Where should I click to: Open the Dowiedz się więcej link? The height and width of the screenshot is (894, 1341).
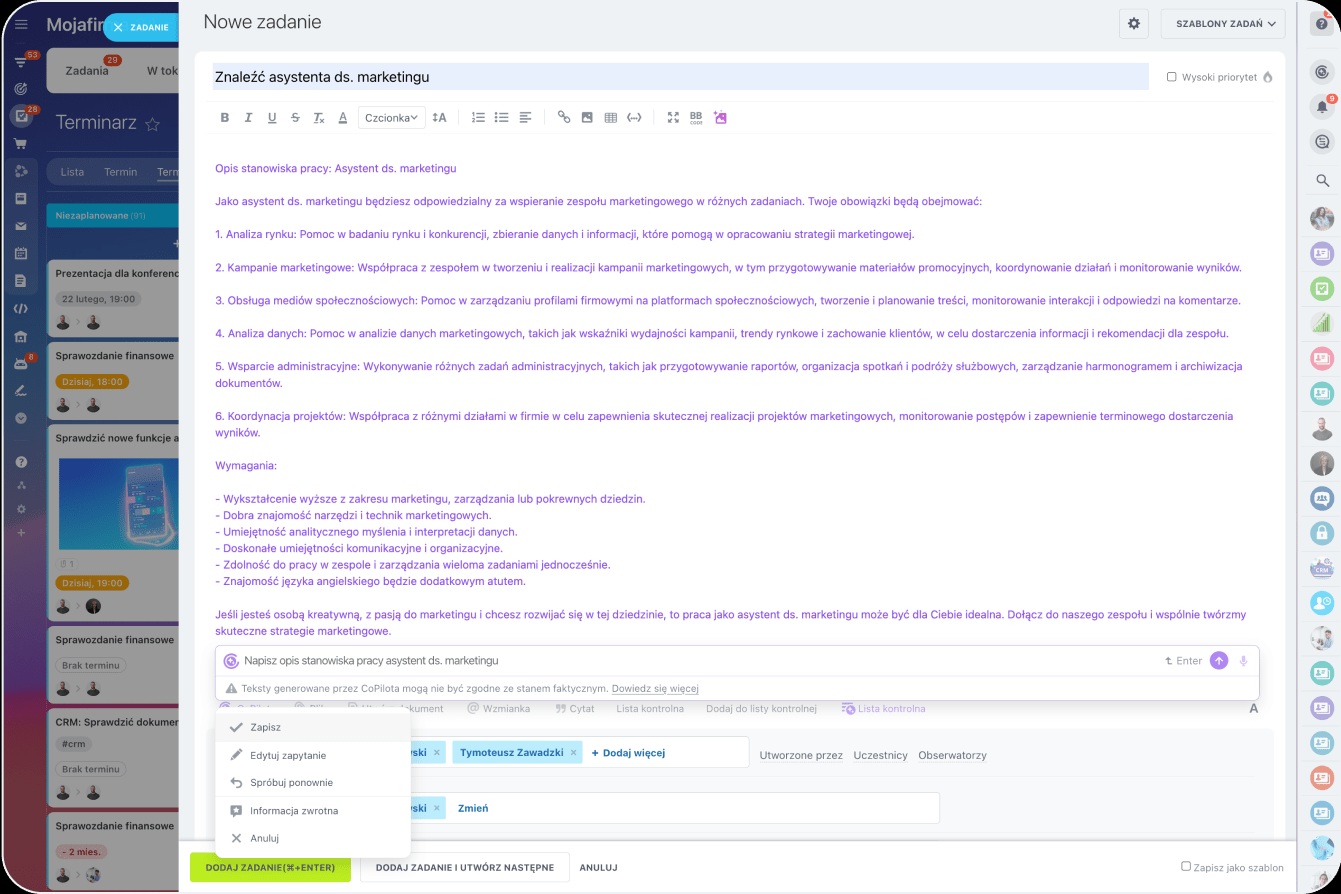[x=655, y=689]
